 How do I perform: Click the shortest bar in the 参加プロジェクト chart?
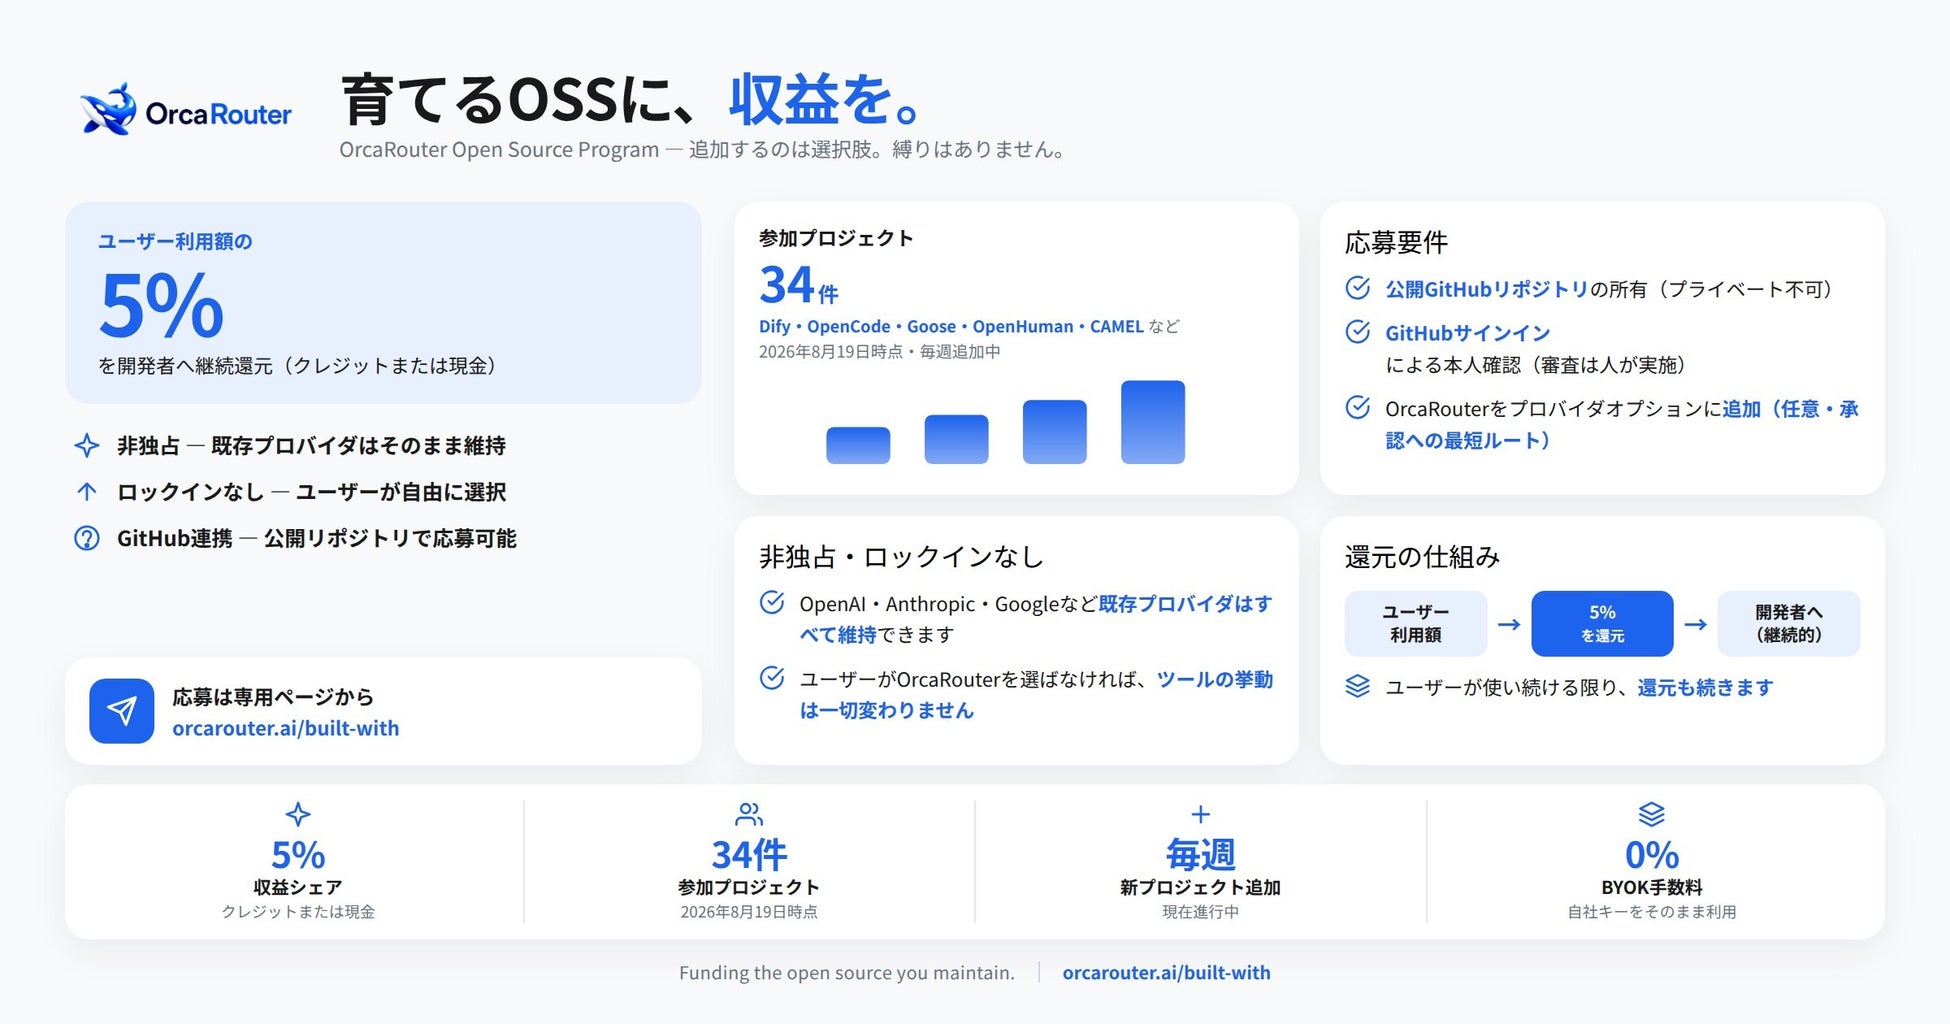tap(858, 445)
